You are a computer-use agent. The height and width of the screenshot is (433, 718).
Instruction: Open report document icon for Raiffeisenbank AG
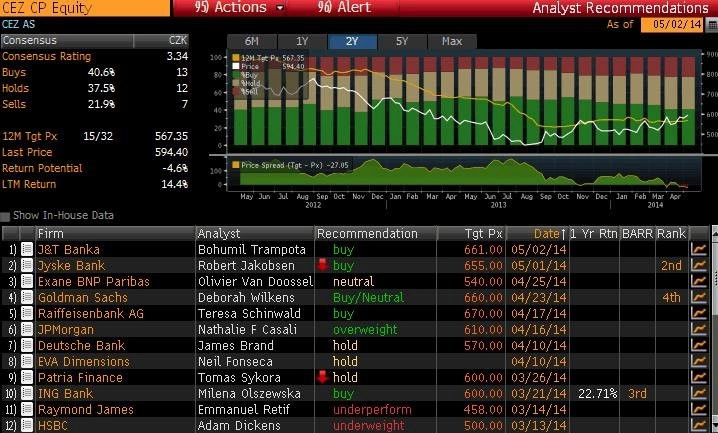[x=27, y=314]
